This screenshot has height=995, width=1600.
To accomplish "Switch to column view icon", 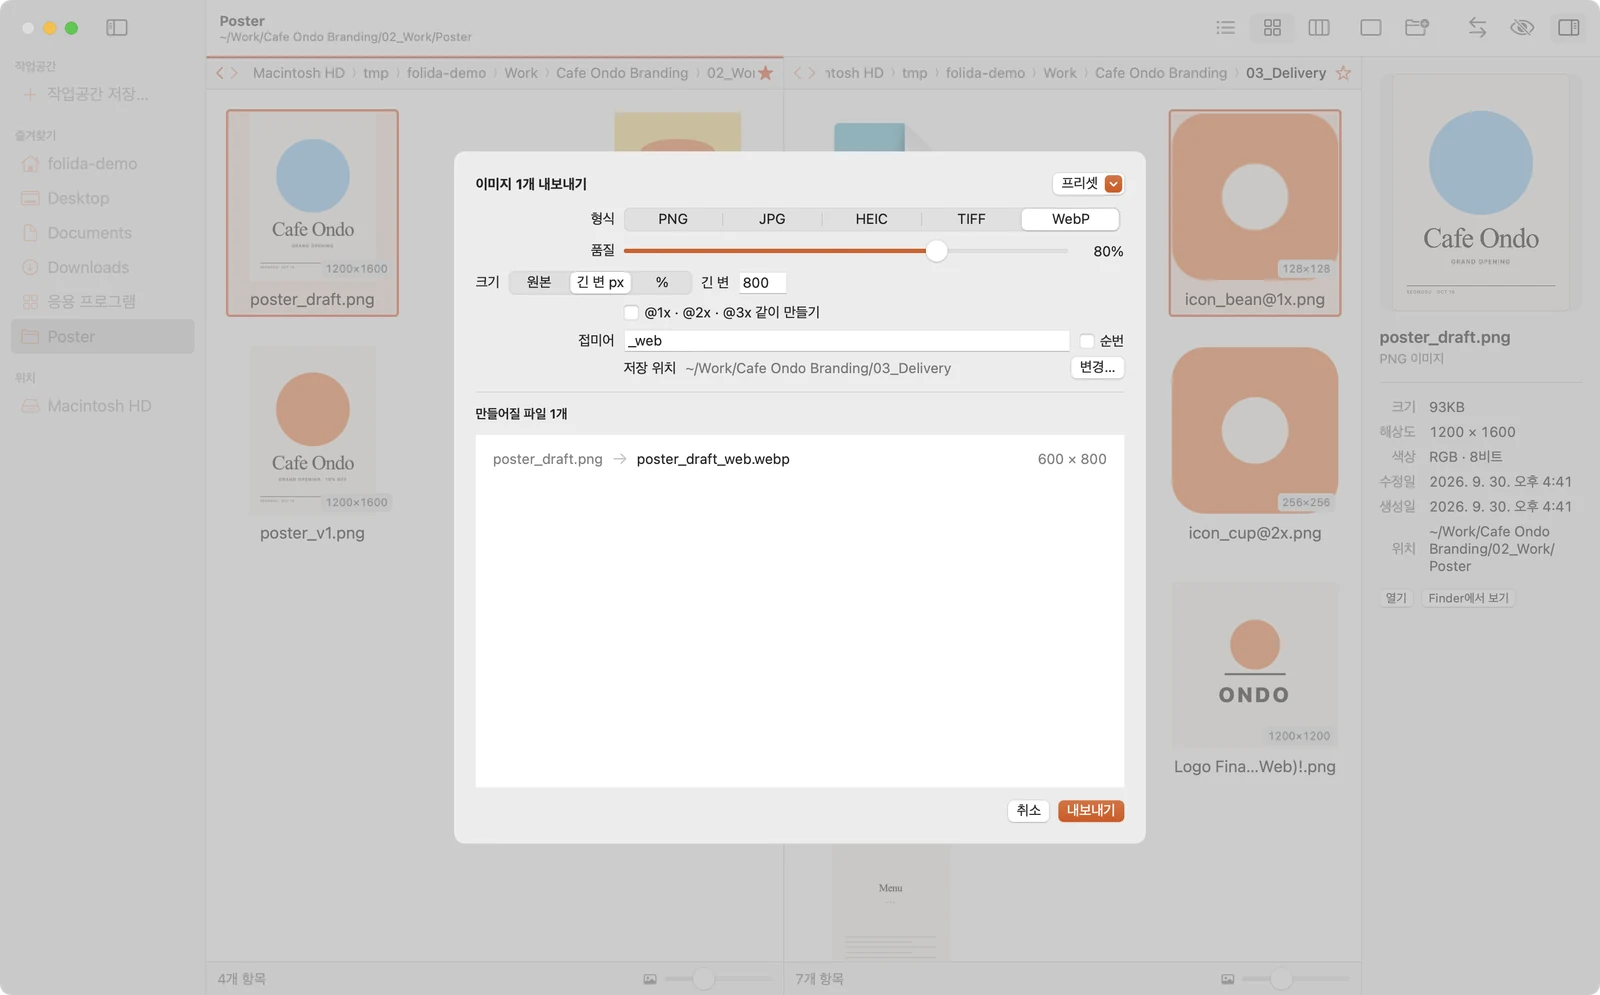I will [x=1319, y=28].
